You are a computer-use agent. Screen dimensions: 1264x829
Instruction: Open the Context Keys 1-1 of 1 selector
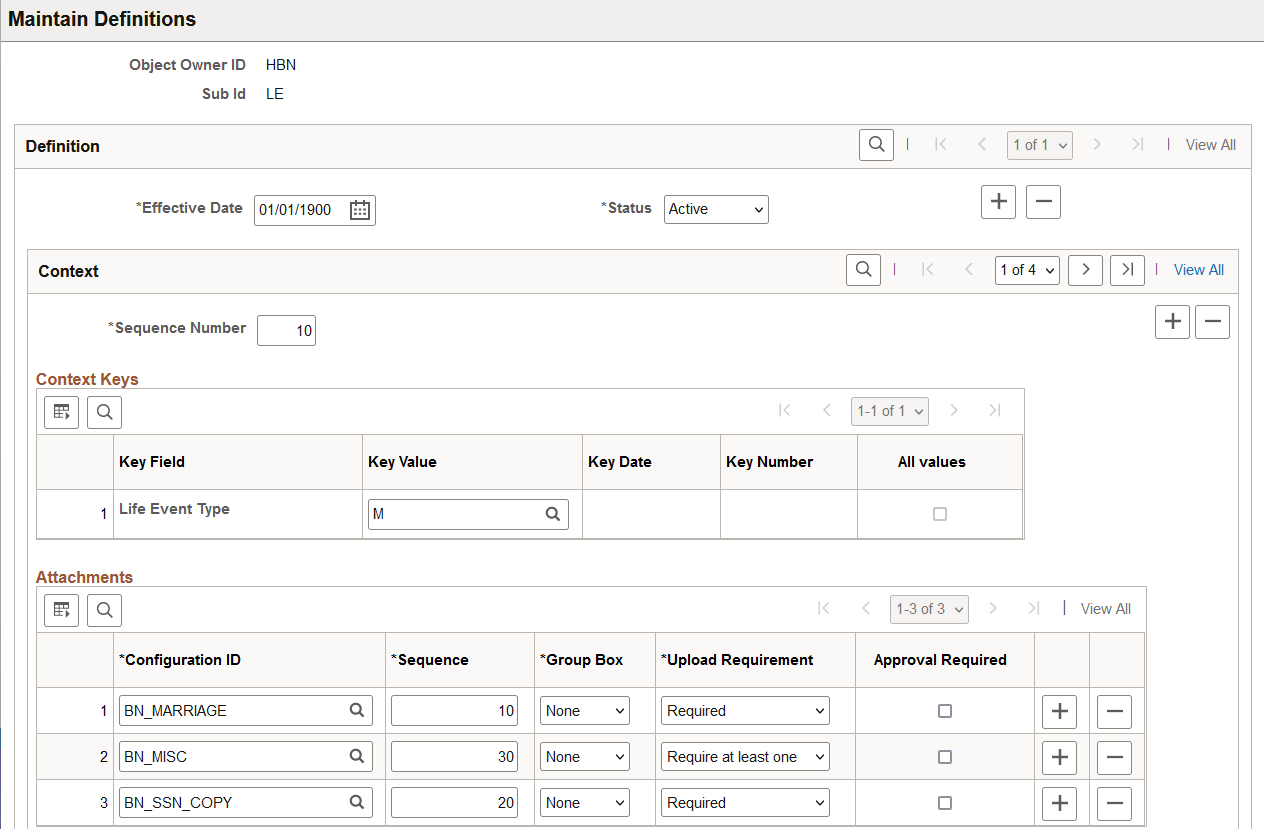point(890,411)
